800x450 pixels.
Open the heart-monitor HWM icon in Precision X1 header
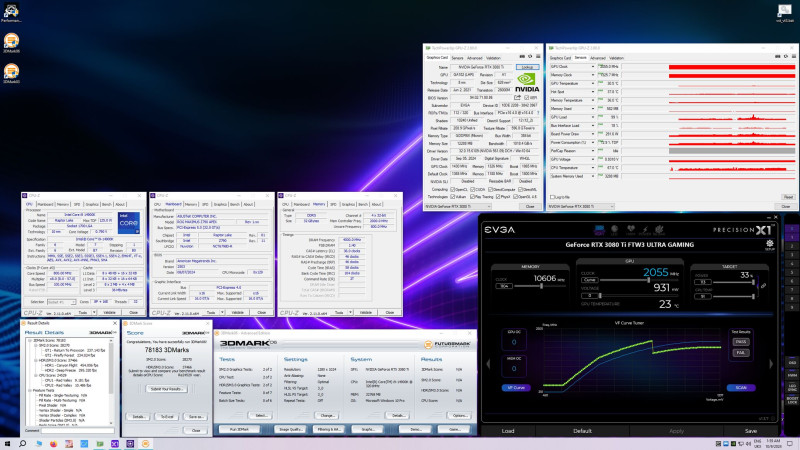[x=631, y=230]
